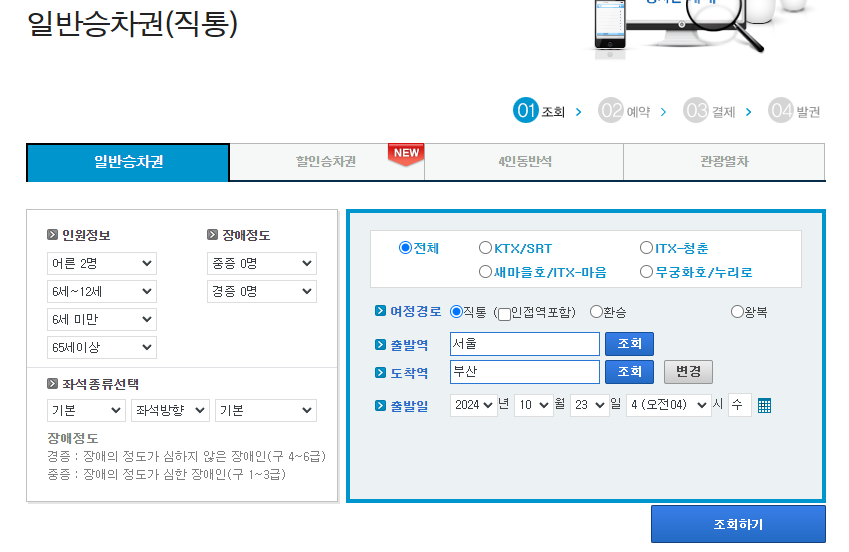Click the 장애정도 section arrow icon

[x=212, y=235]
